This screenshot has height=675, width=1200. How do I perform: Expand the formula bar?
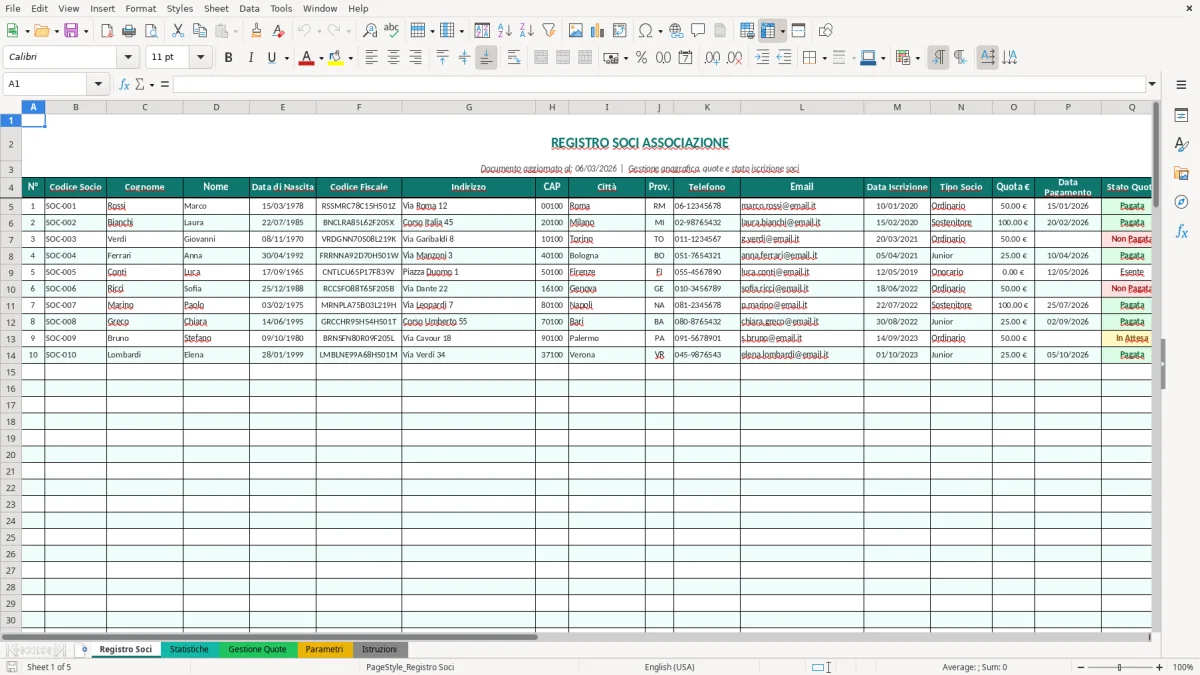[x=1153, y=84]
